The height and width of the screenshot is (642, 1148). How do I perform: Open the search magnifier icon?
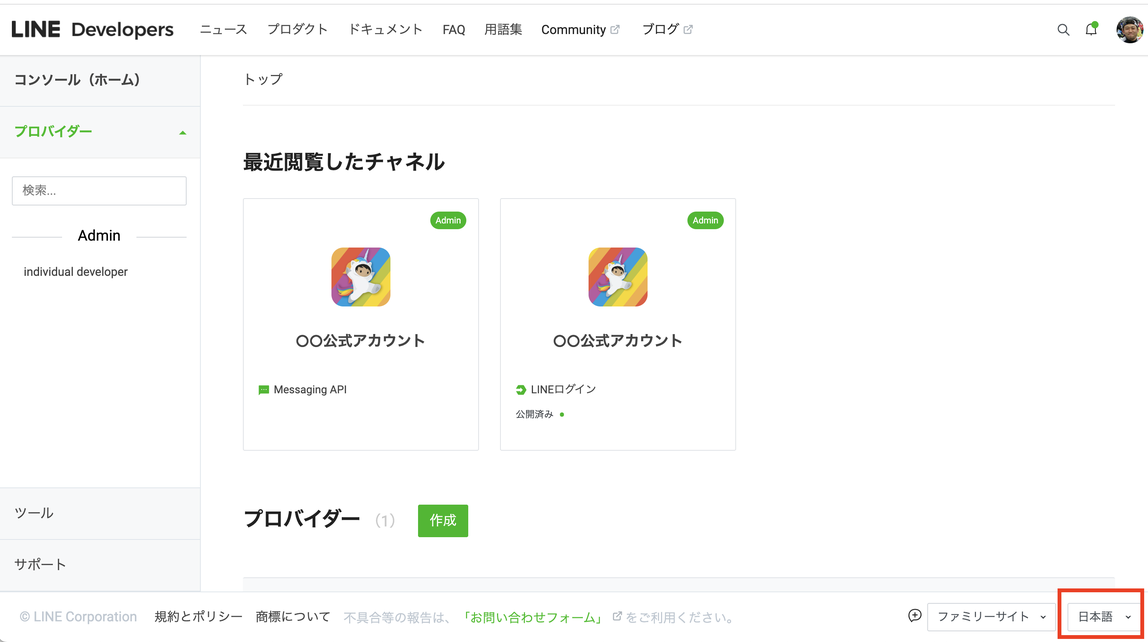(x=1063, y=30)
